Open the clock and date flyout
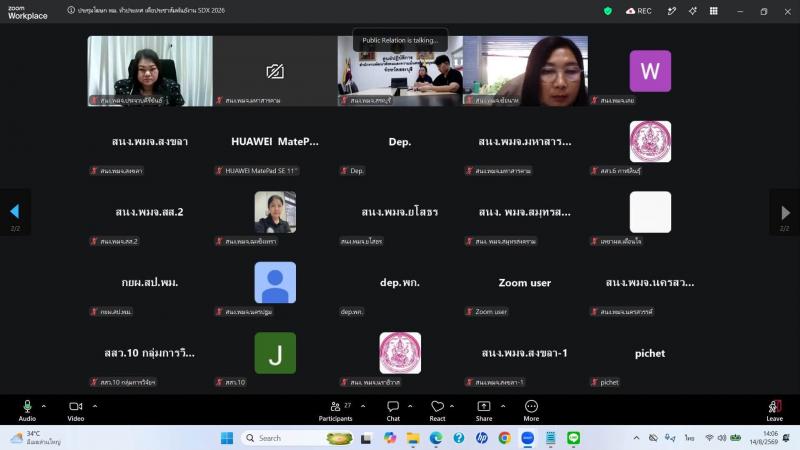The height and width of the screenshot is (450, 800). point(764,438)
